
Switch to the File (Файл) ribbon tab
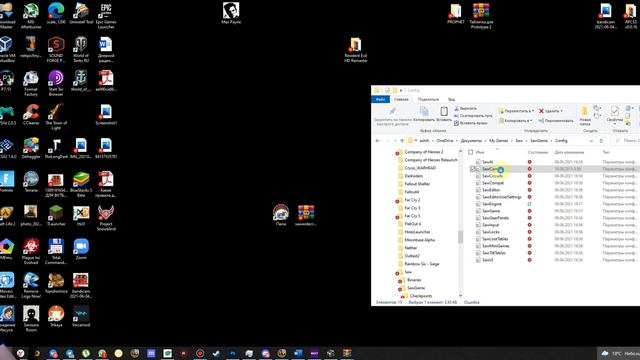pyautogui.click(x=380, y=99)
